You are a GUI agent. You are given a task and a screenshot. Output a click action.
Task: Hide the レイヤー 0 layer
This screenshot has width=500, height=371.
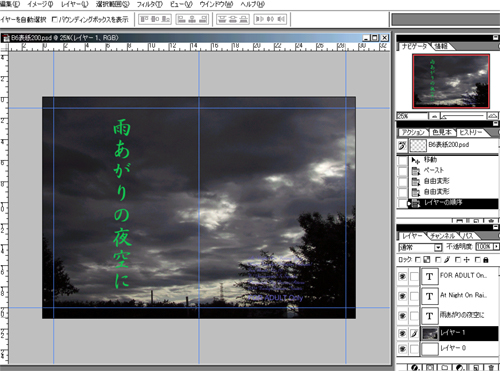pos(403,349)
